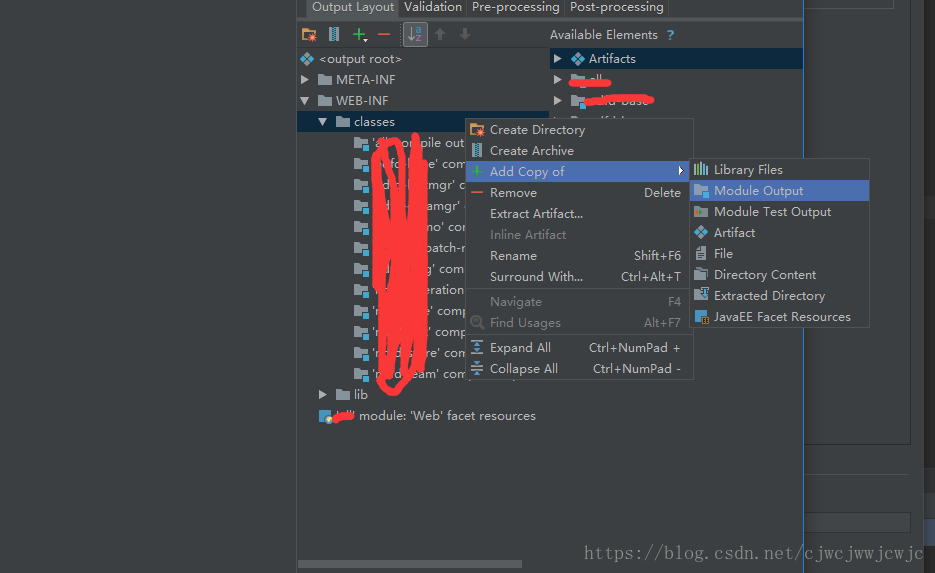This screenshot has width=935, height=573.
Task: Click the Module Test Output folder icon
Action: coord(701,212)
